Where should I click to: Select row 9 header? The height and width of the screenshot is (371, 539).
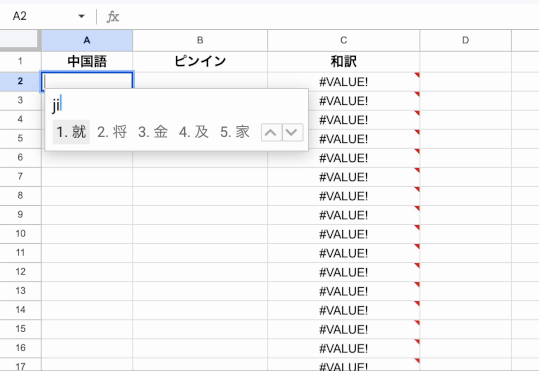point(20,215)
